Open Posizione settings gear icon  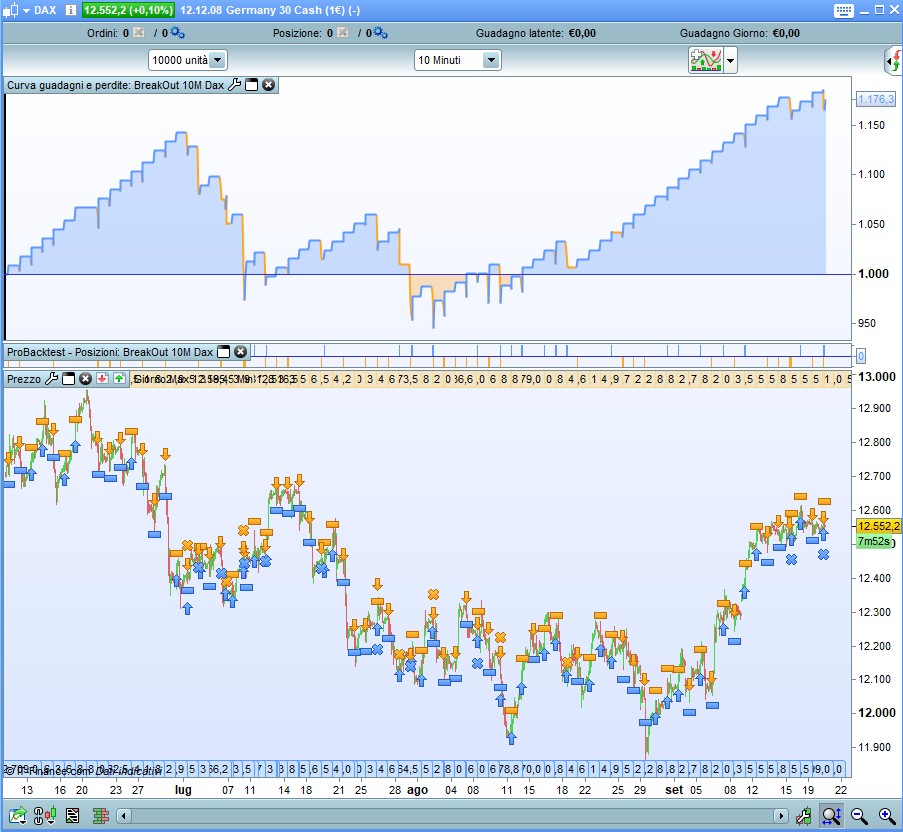(x=381, y=33)
